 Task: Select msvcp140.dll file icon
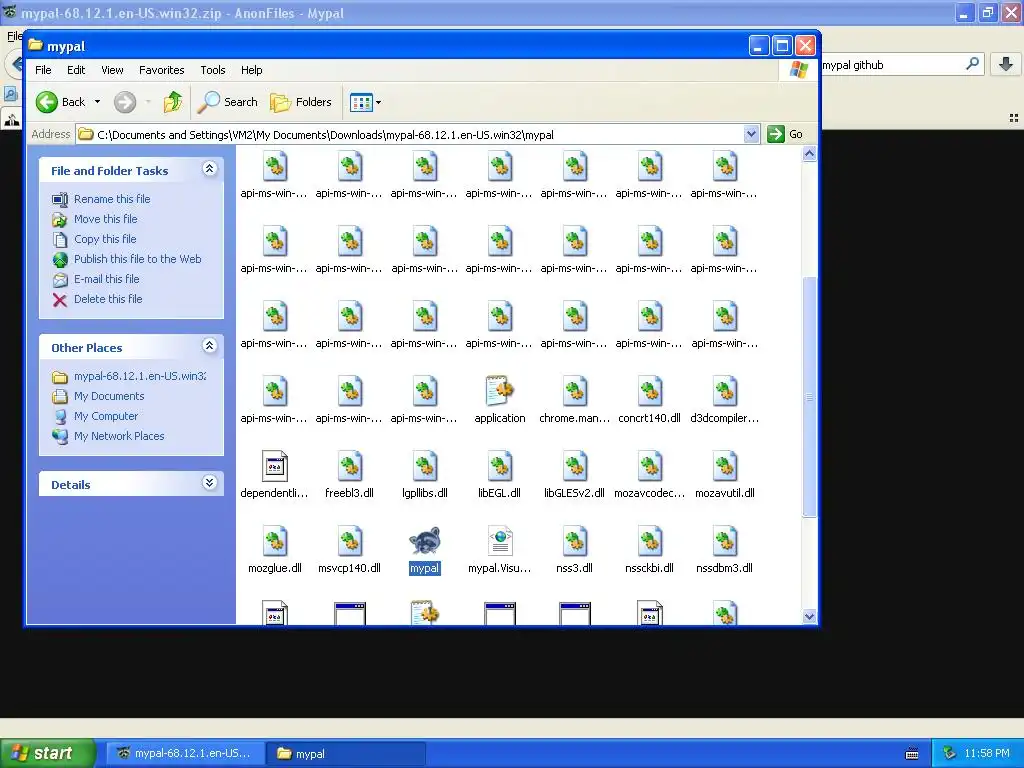point(349,541)
